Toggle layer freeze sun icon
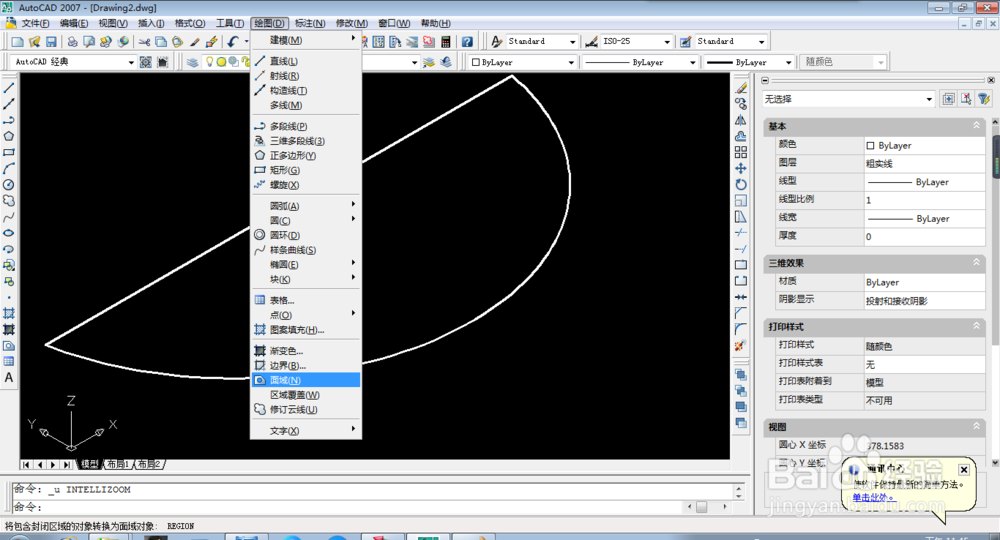Viewport: 1000px width, 540px height. [221, 62]
